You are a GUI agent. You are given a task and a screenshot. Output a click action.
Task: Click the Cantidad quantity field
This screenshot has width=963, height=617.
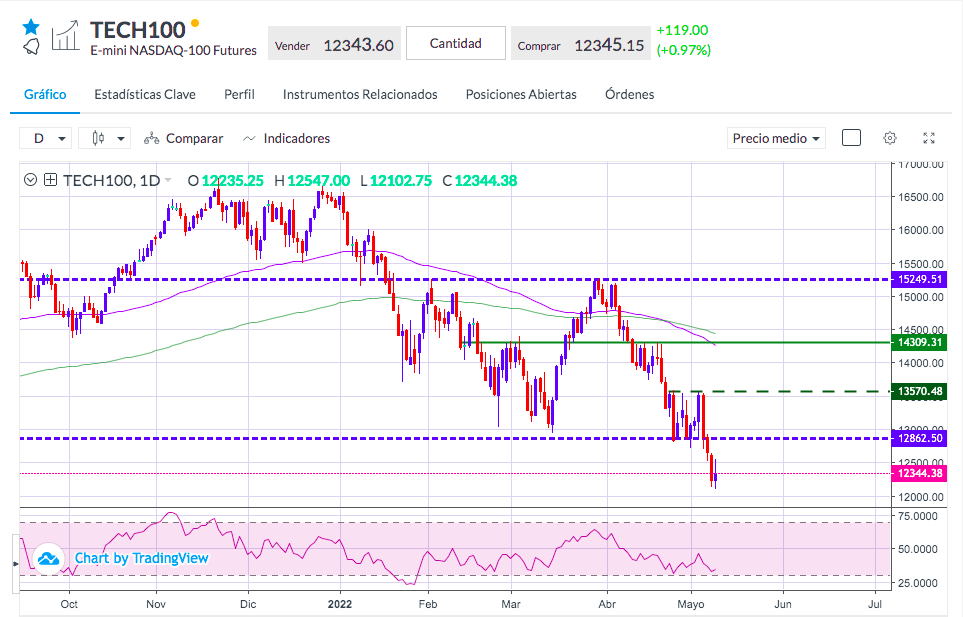click(456, 43)
